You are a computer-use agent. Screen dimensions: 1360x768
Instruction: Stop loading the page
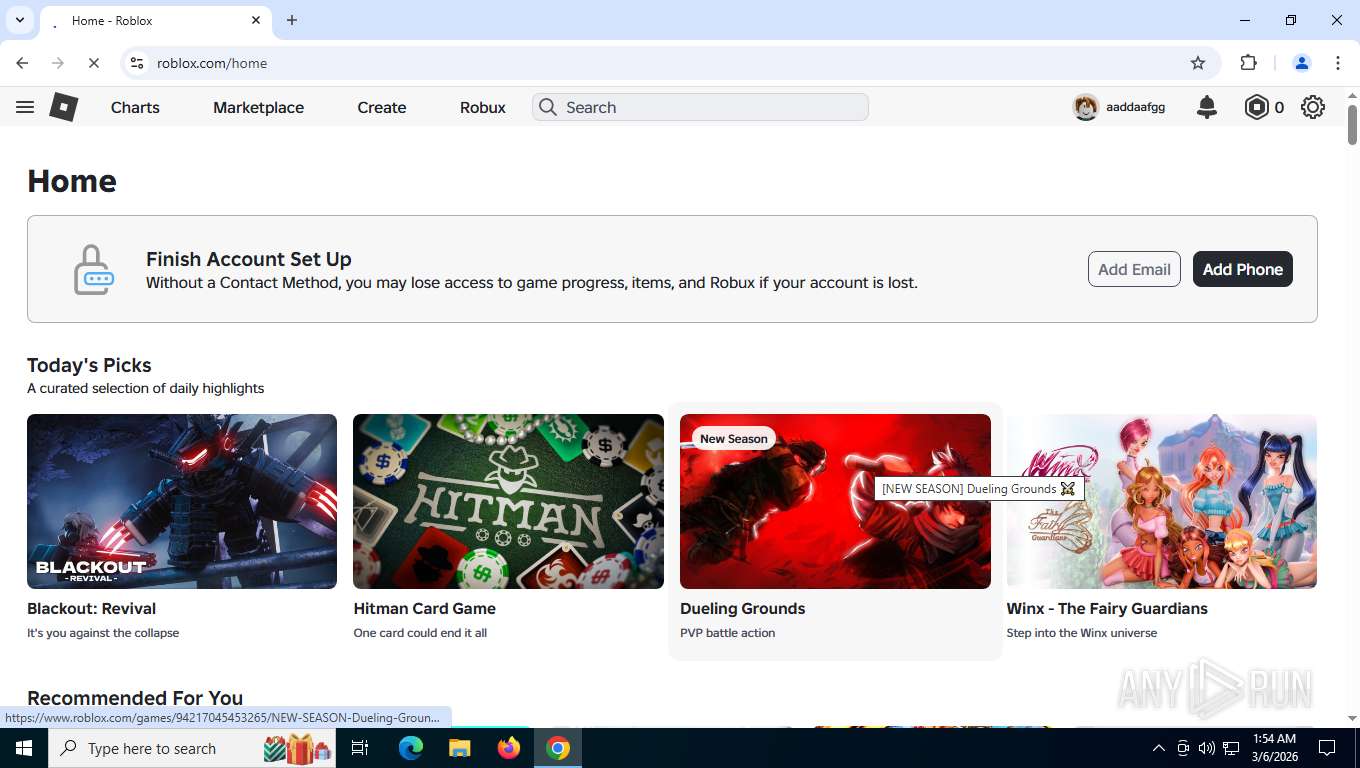93,63
